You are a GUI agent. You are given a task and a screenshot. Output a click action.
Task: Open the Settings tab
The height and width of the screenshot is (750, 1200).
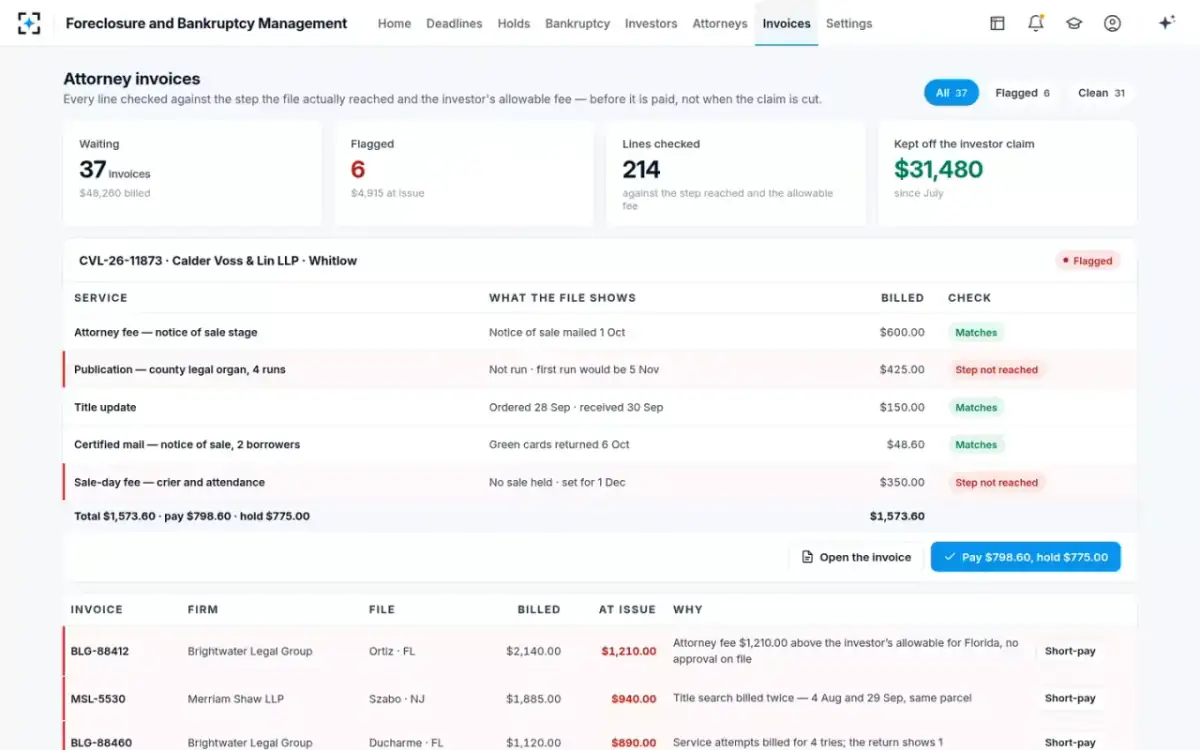click(x=849, y=23)
